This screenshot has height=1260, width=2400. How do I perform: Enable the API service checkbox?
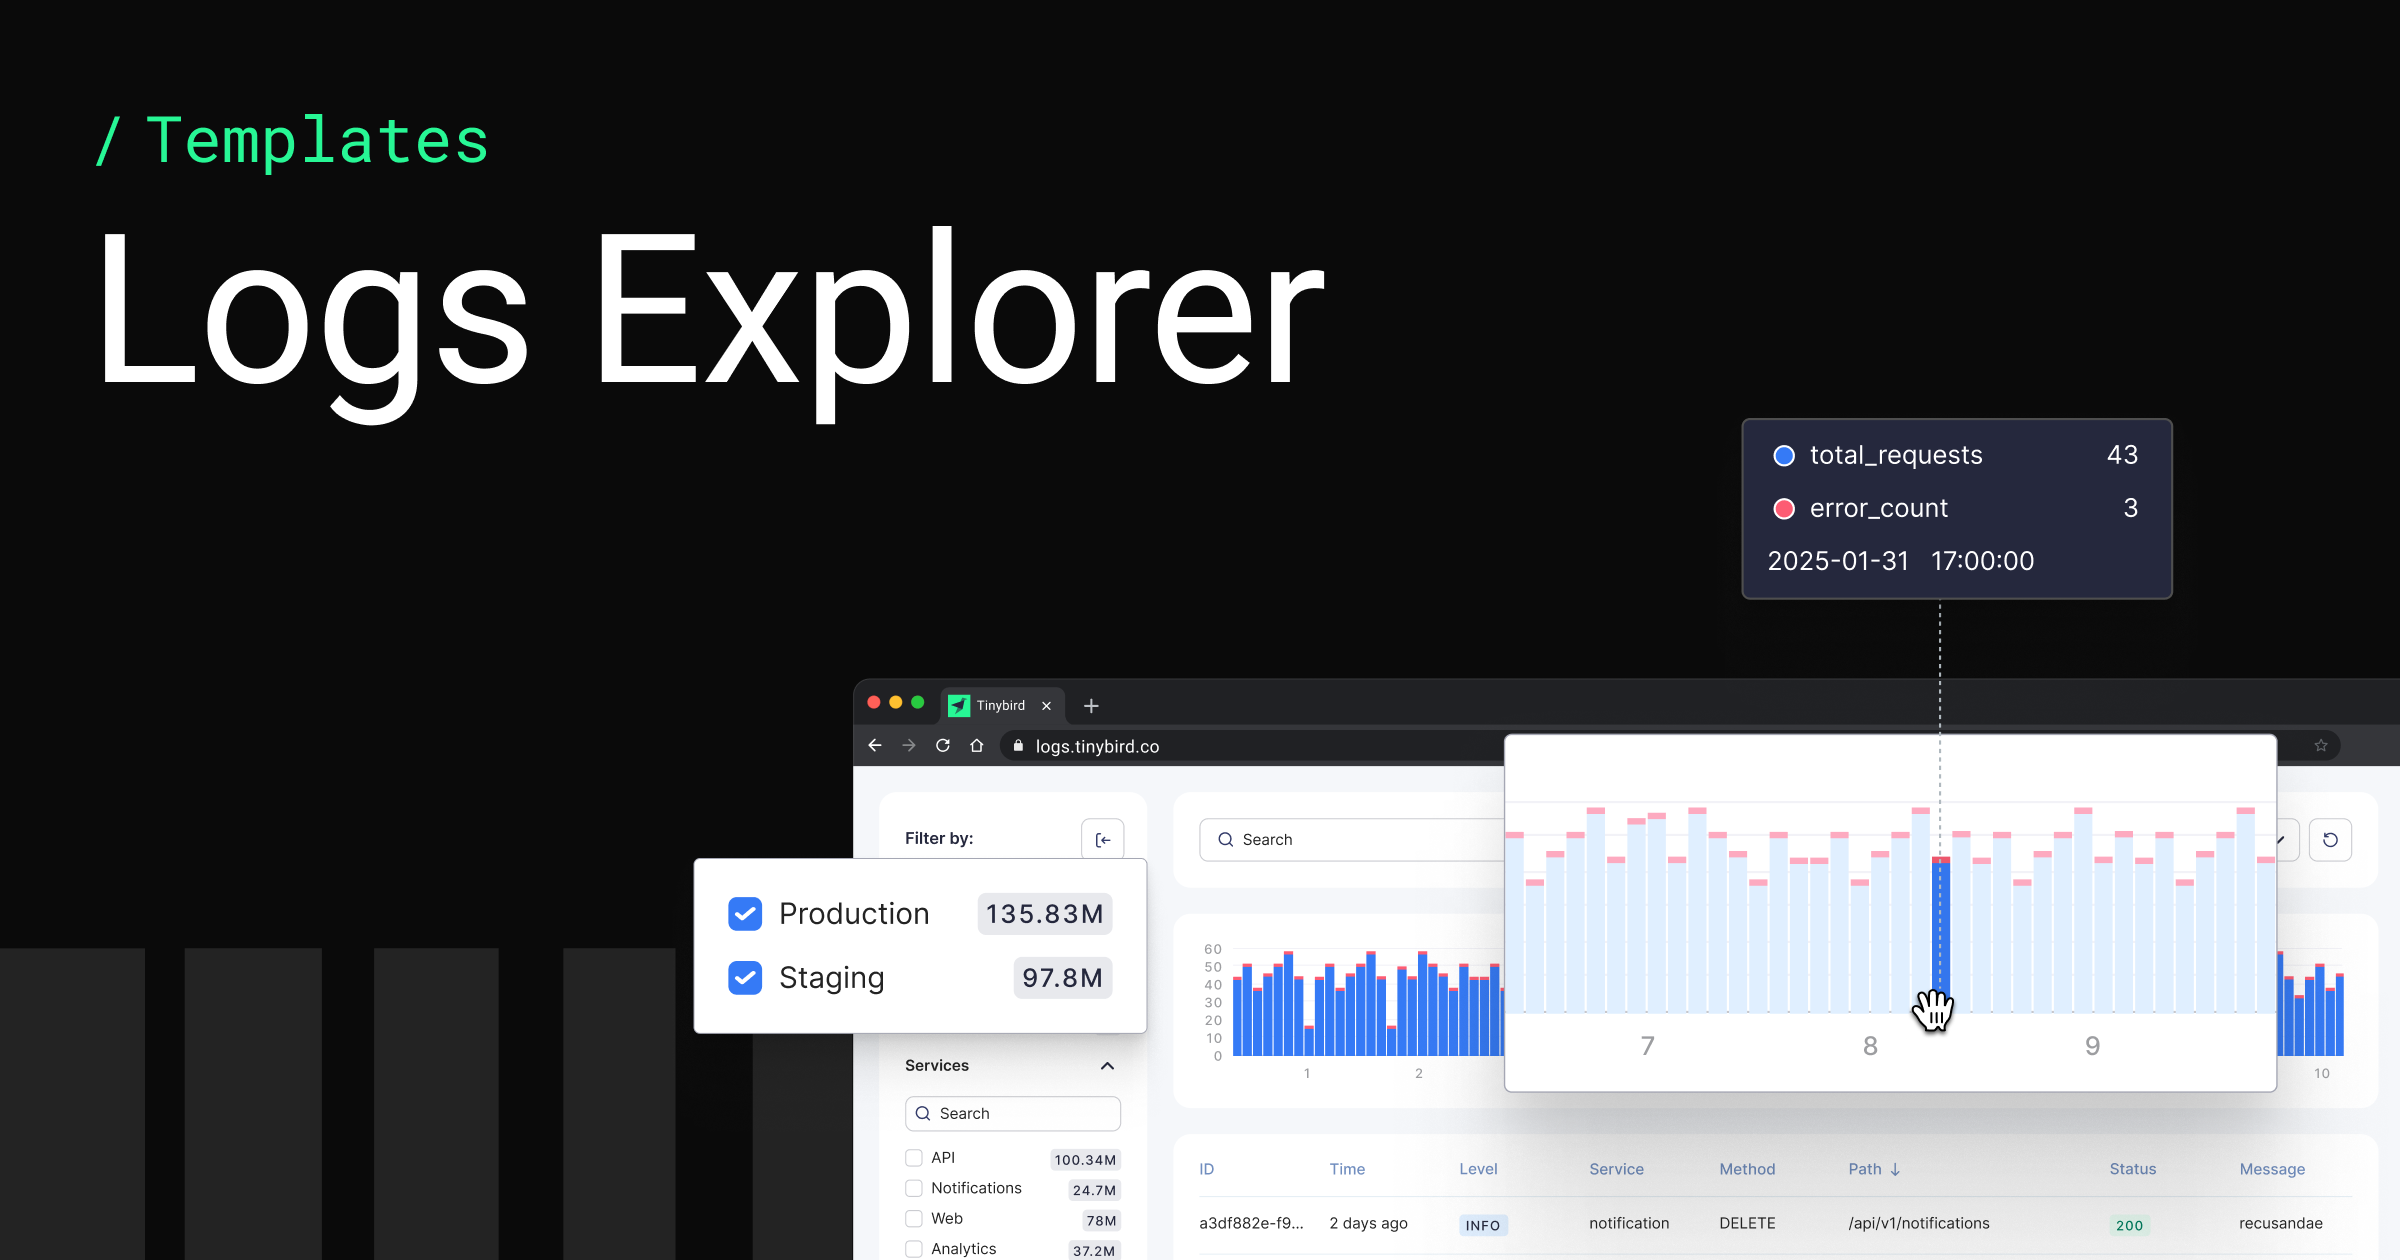913,1157
